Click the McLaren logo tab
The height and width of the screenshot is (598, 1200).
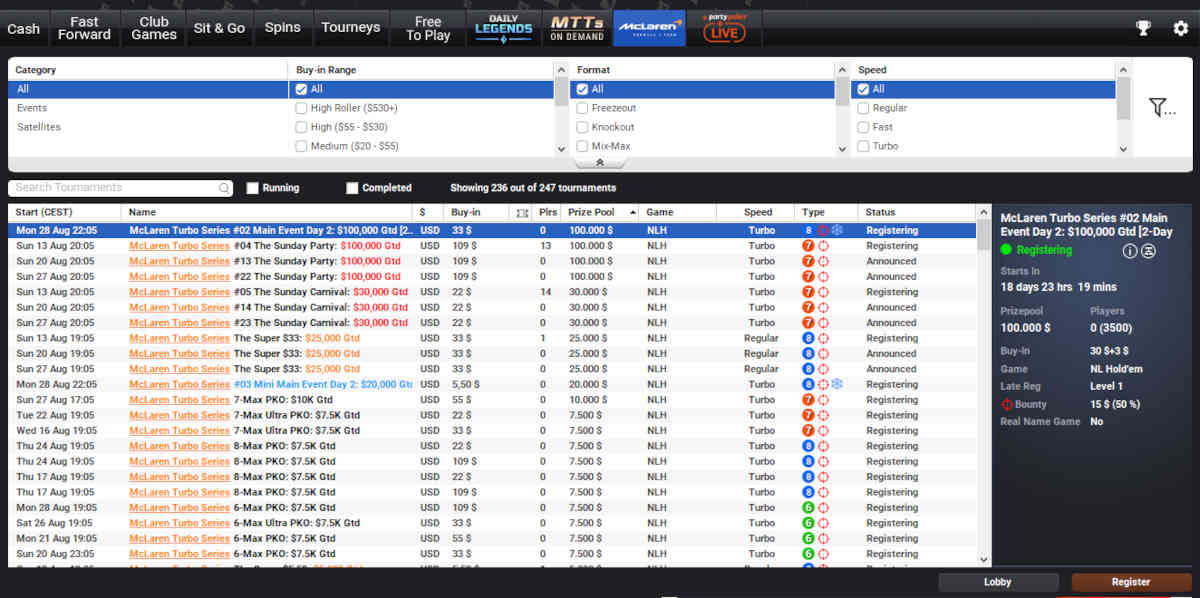tap(649, 28)
